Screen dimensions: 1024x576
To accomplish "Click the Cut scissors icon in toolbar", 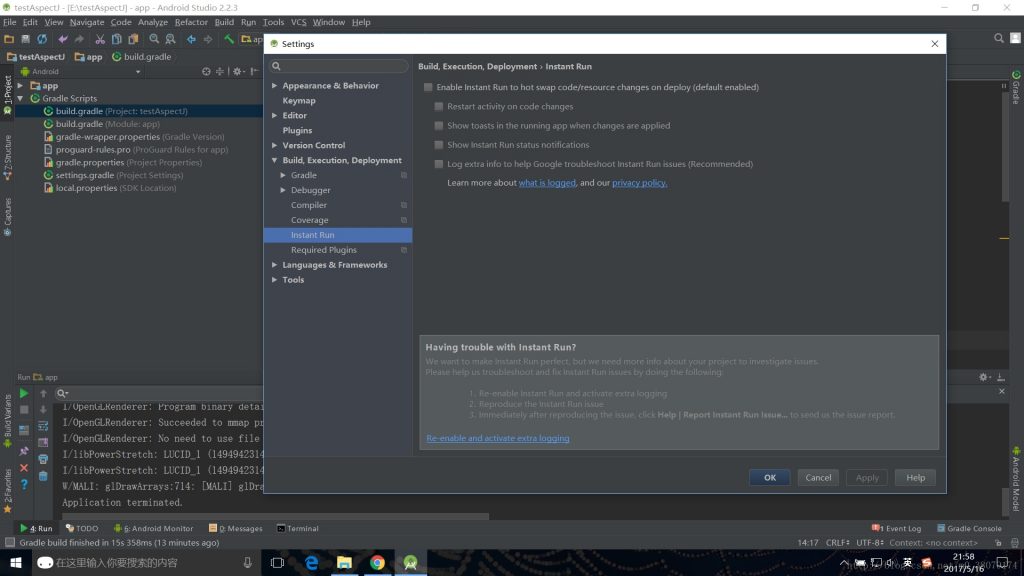I will (x=100, y=39).
